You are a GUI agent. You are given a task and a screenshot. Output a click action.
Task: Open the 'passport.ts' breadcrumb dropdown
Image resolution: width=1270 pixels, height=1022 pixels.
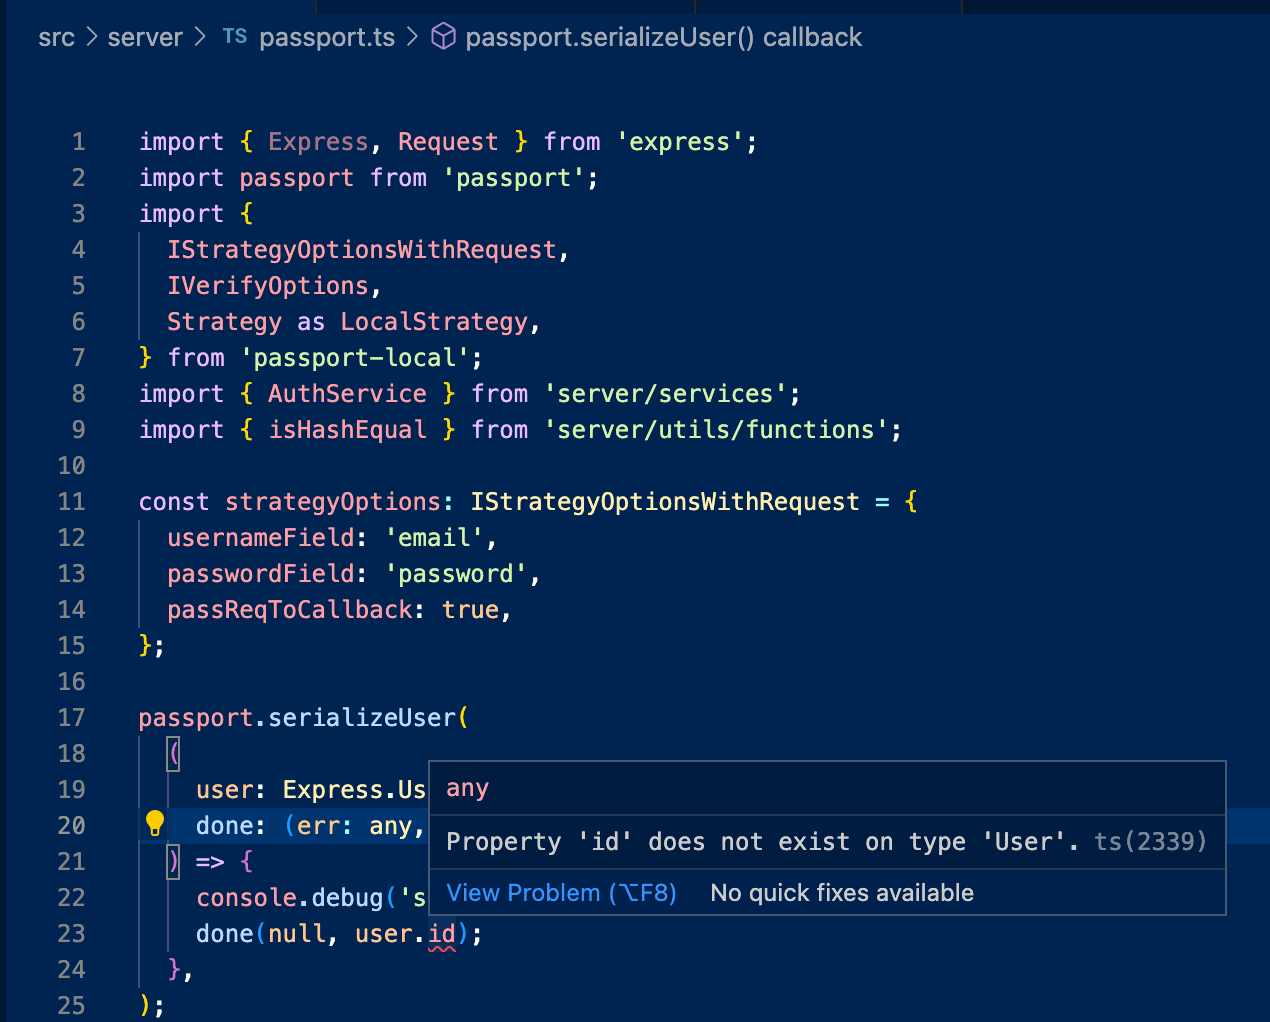(x=326, y=37)
